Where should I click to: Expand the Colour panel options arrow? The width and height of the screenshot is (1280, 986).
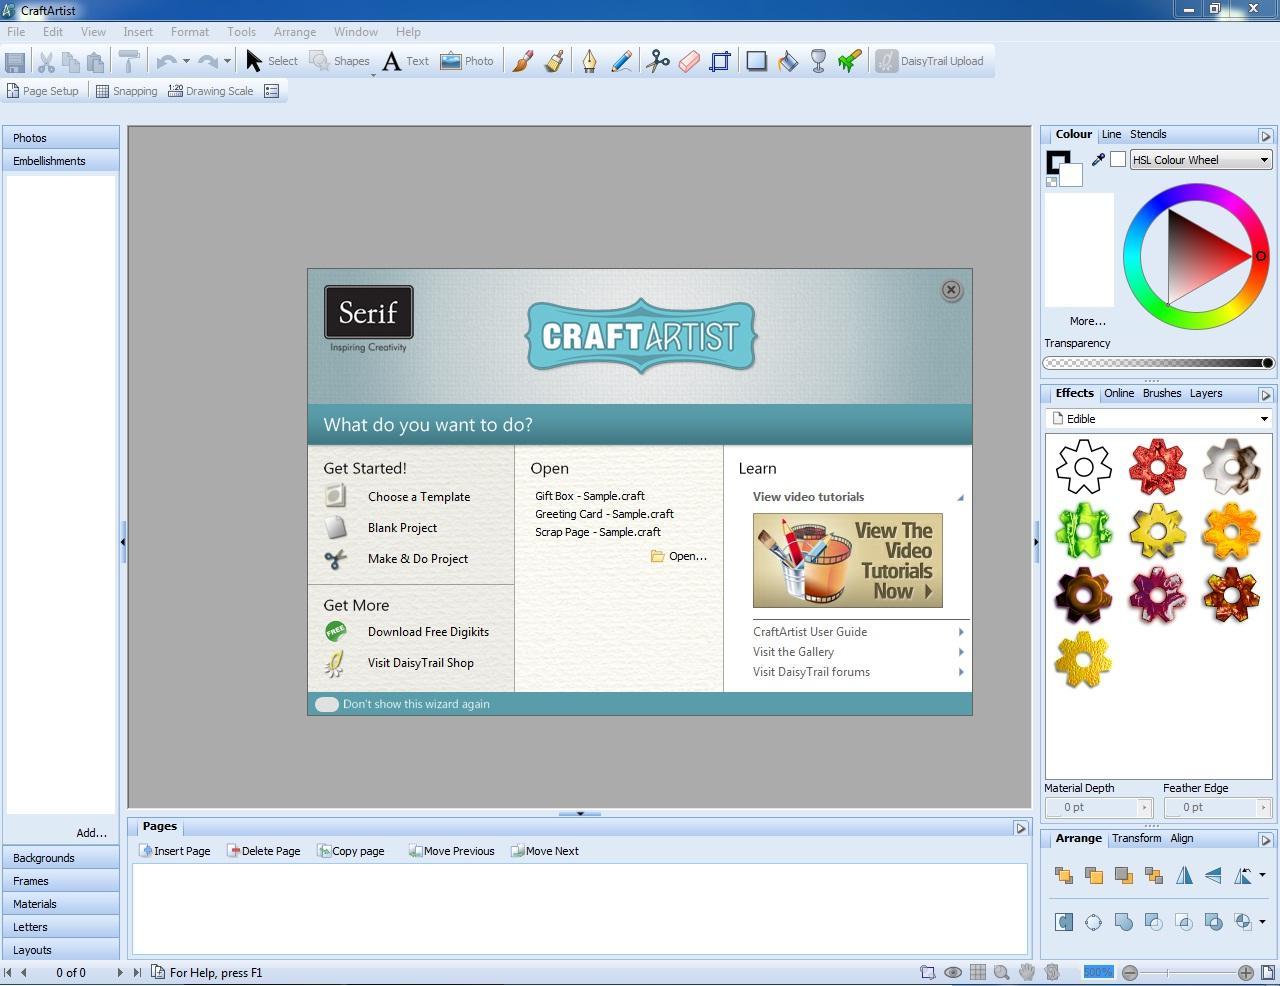coord(1265,135)
